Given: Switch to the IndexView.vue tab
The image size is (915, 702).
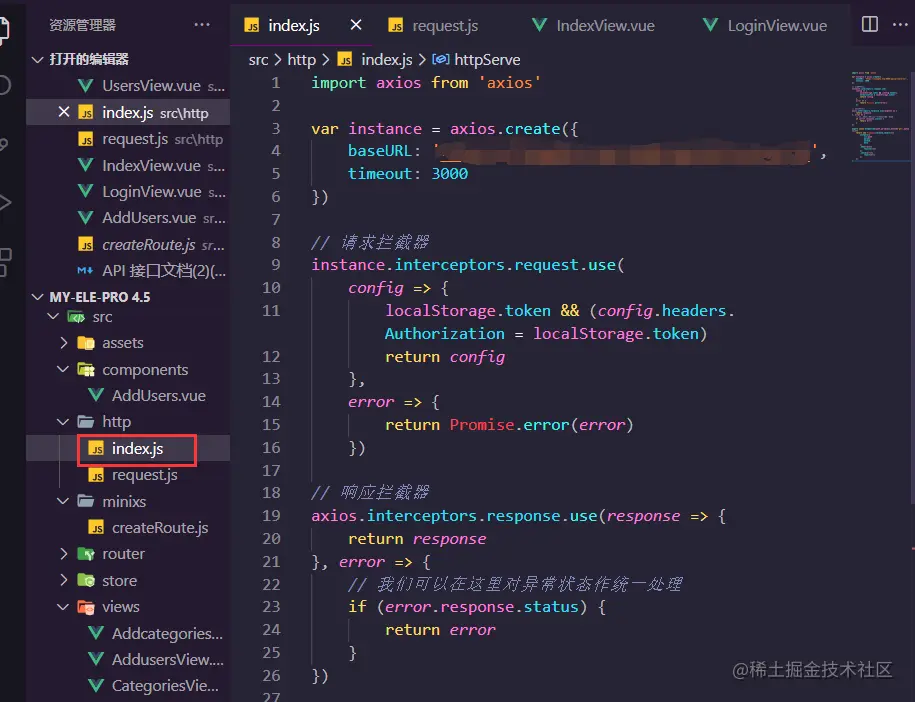Looking at the screenshot, I should coord(605,26).
